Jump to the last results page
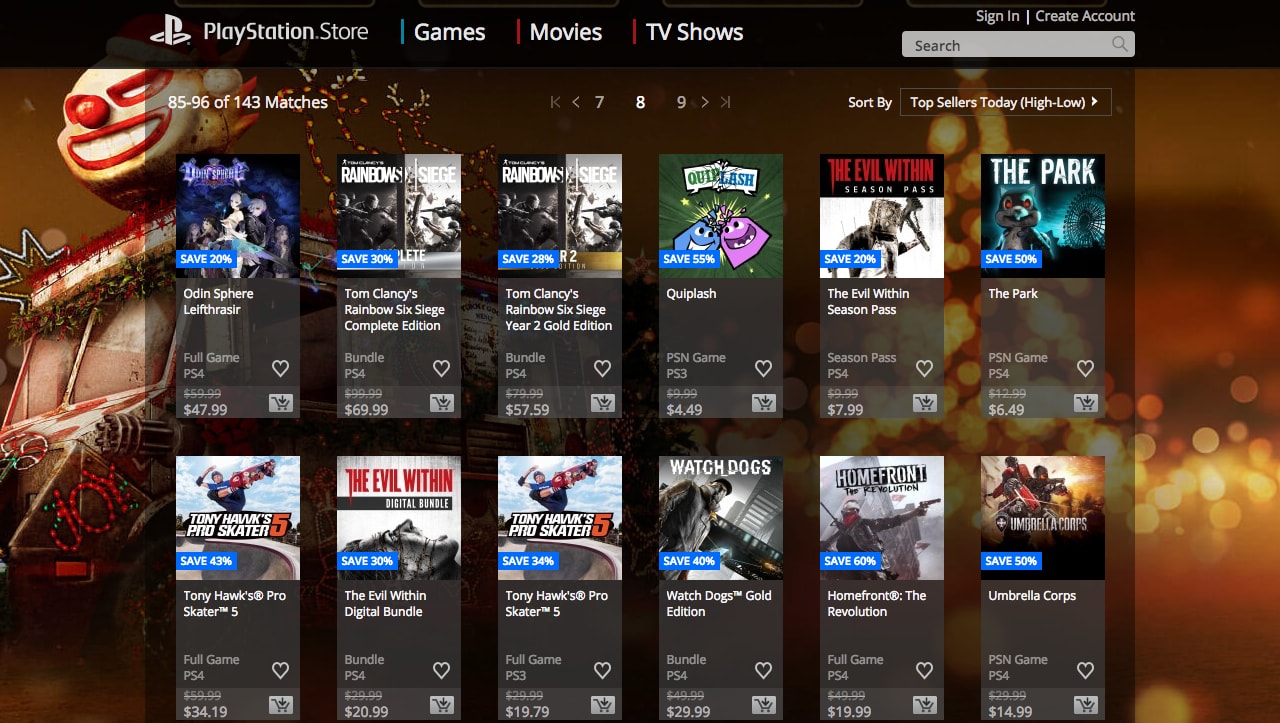 pos(725,102)
